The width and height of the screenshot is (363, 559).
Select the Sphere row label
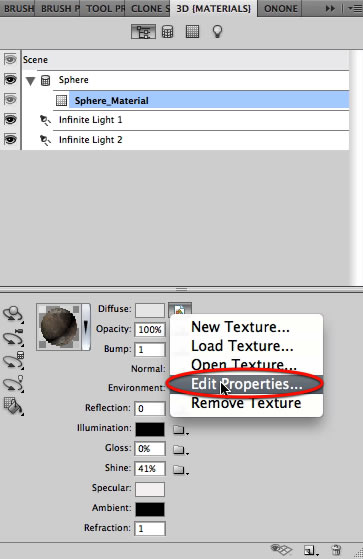(73, 80)
